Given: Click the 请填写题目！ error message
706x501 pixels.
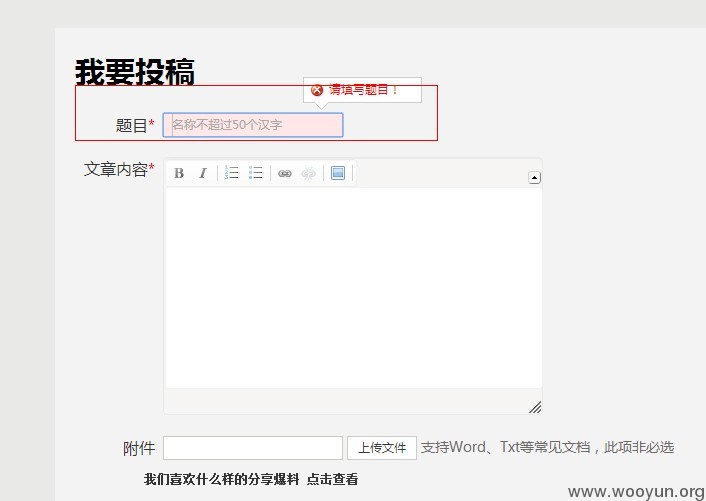Looking at the screenshot, I should coord(363,90).
